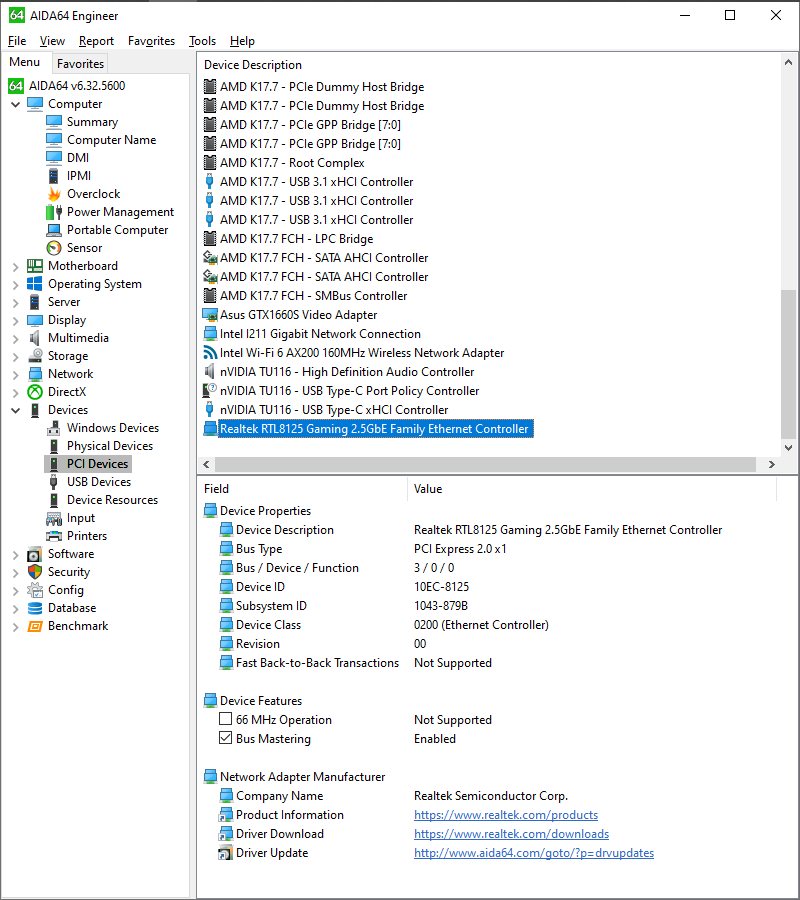The width and height of the screenshot is (800, 900).
Task: Select nVIDIA TU116 USB Type-C xHCI Controller row
Action: click(x=334, y=410)
